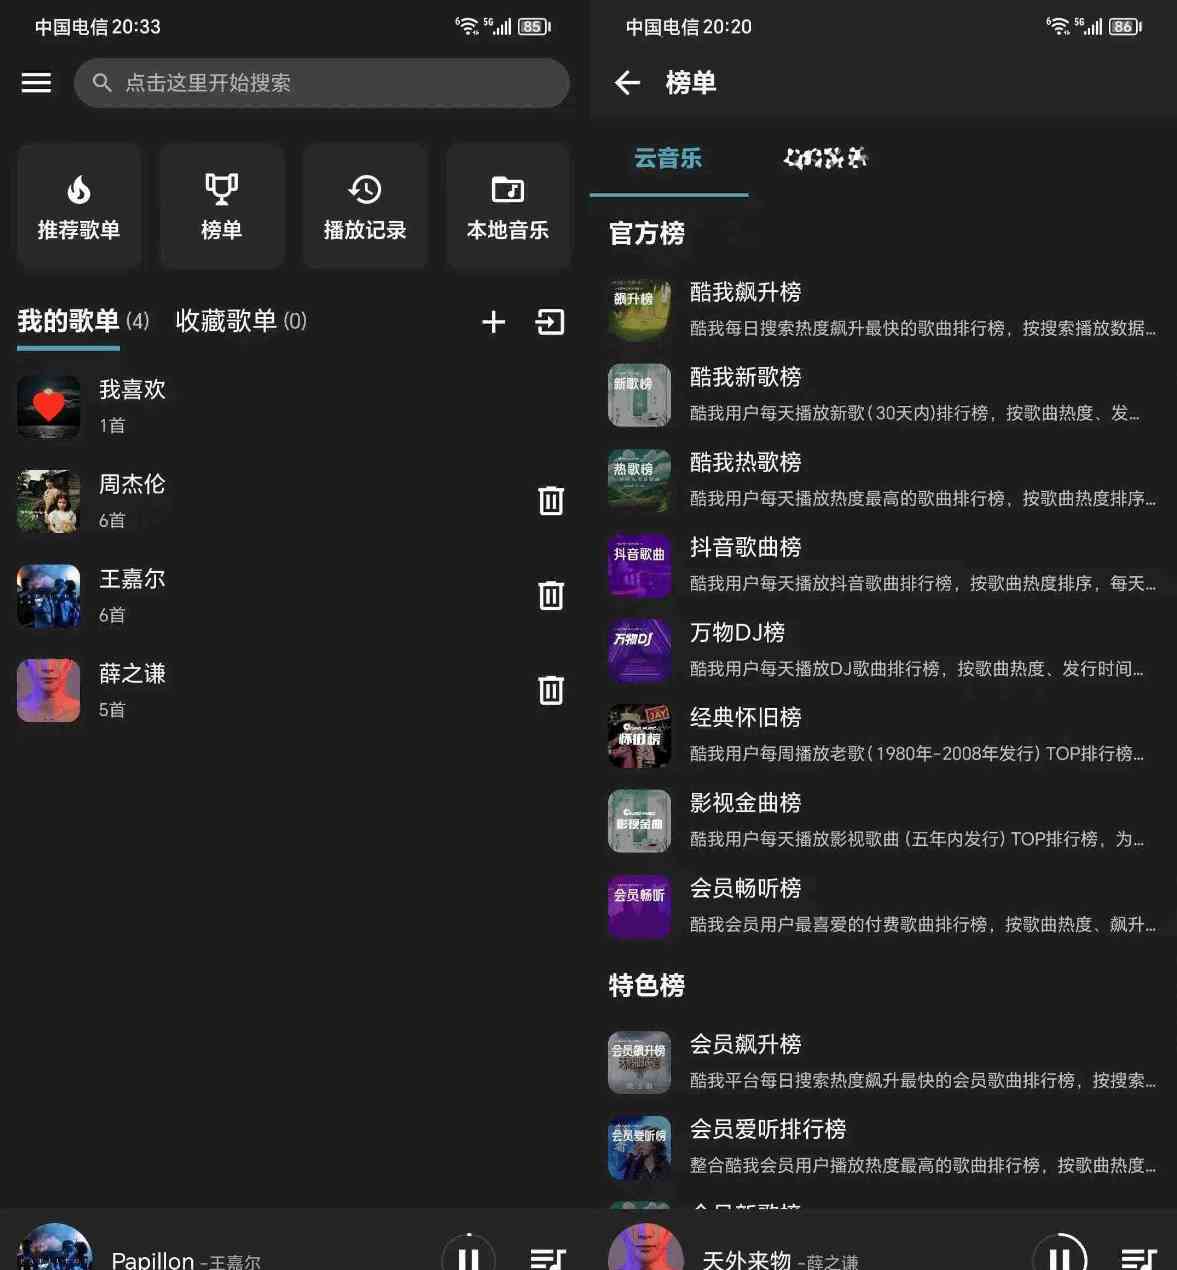Open 我喜欢 playlist

point(294,406)
